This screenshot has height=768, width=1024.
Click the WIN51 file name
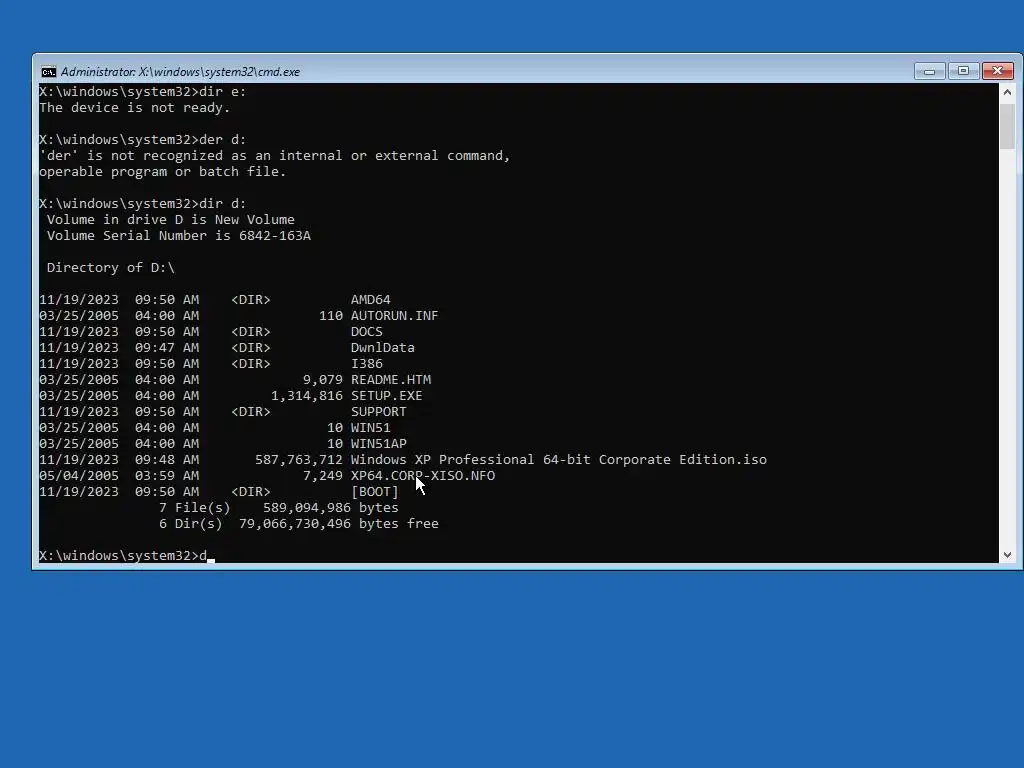tap(370, 428)
